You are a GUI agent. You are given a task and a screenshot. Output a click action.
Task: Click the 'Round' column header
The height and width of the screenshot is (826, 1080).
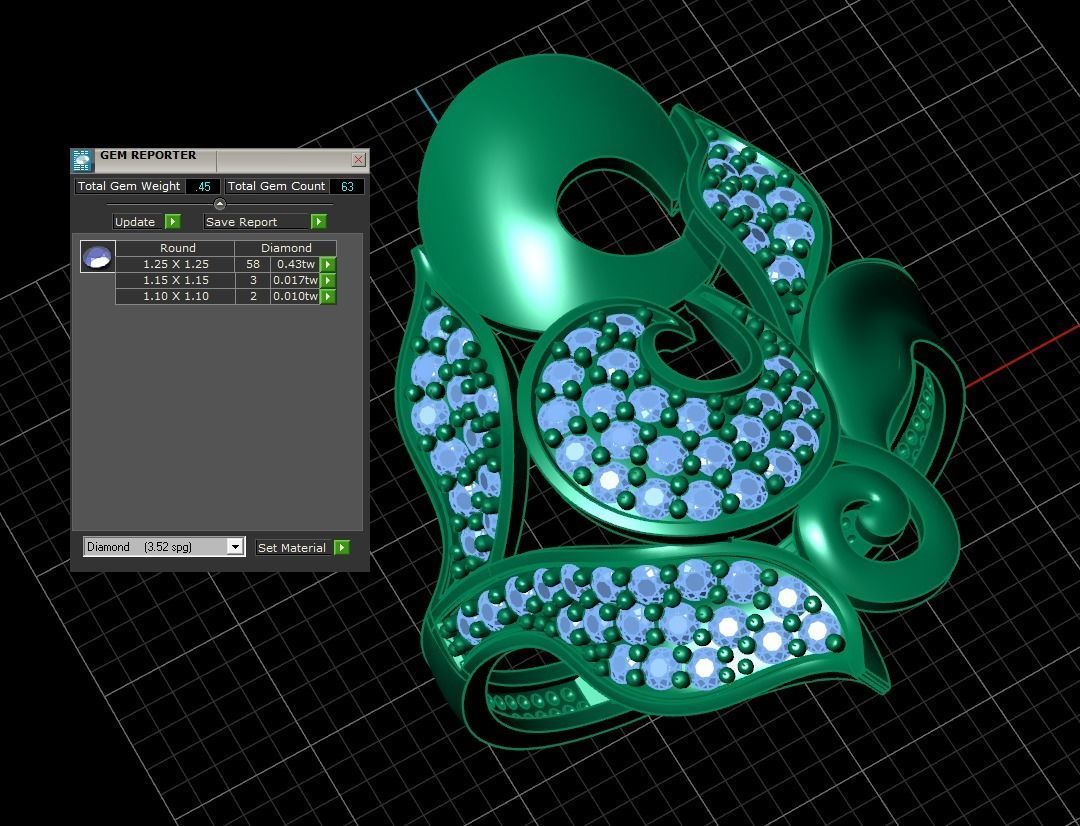(176, 248)
